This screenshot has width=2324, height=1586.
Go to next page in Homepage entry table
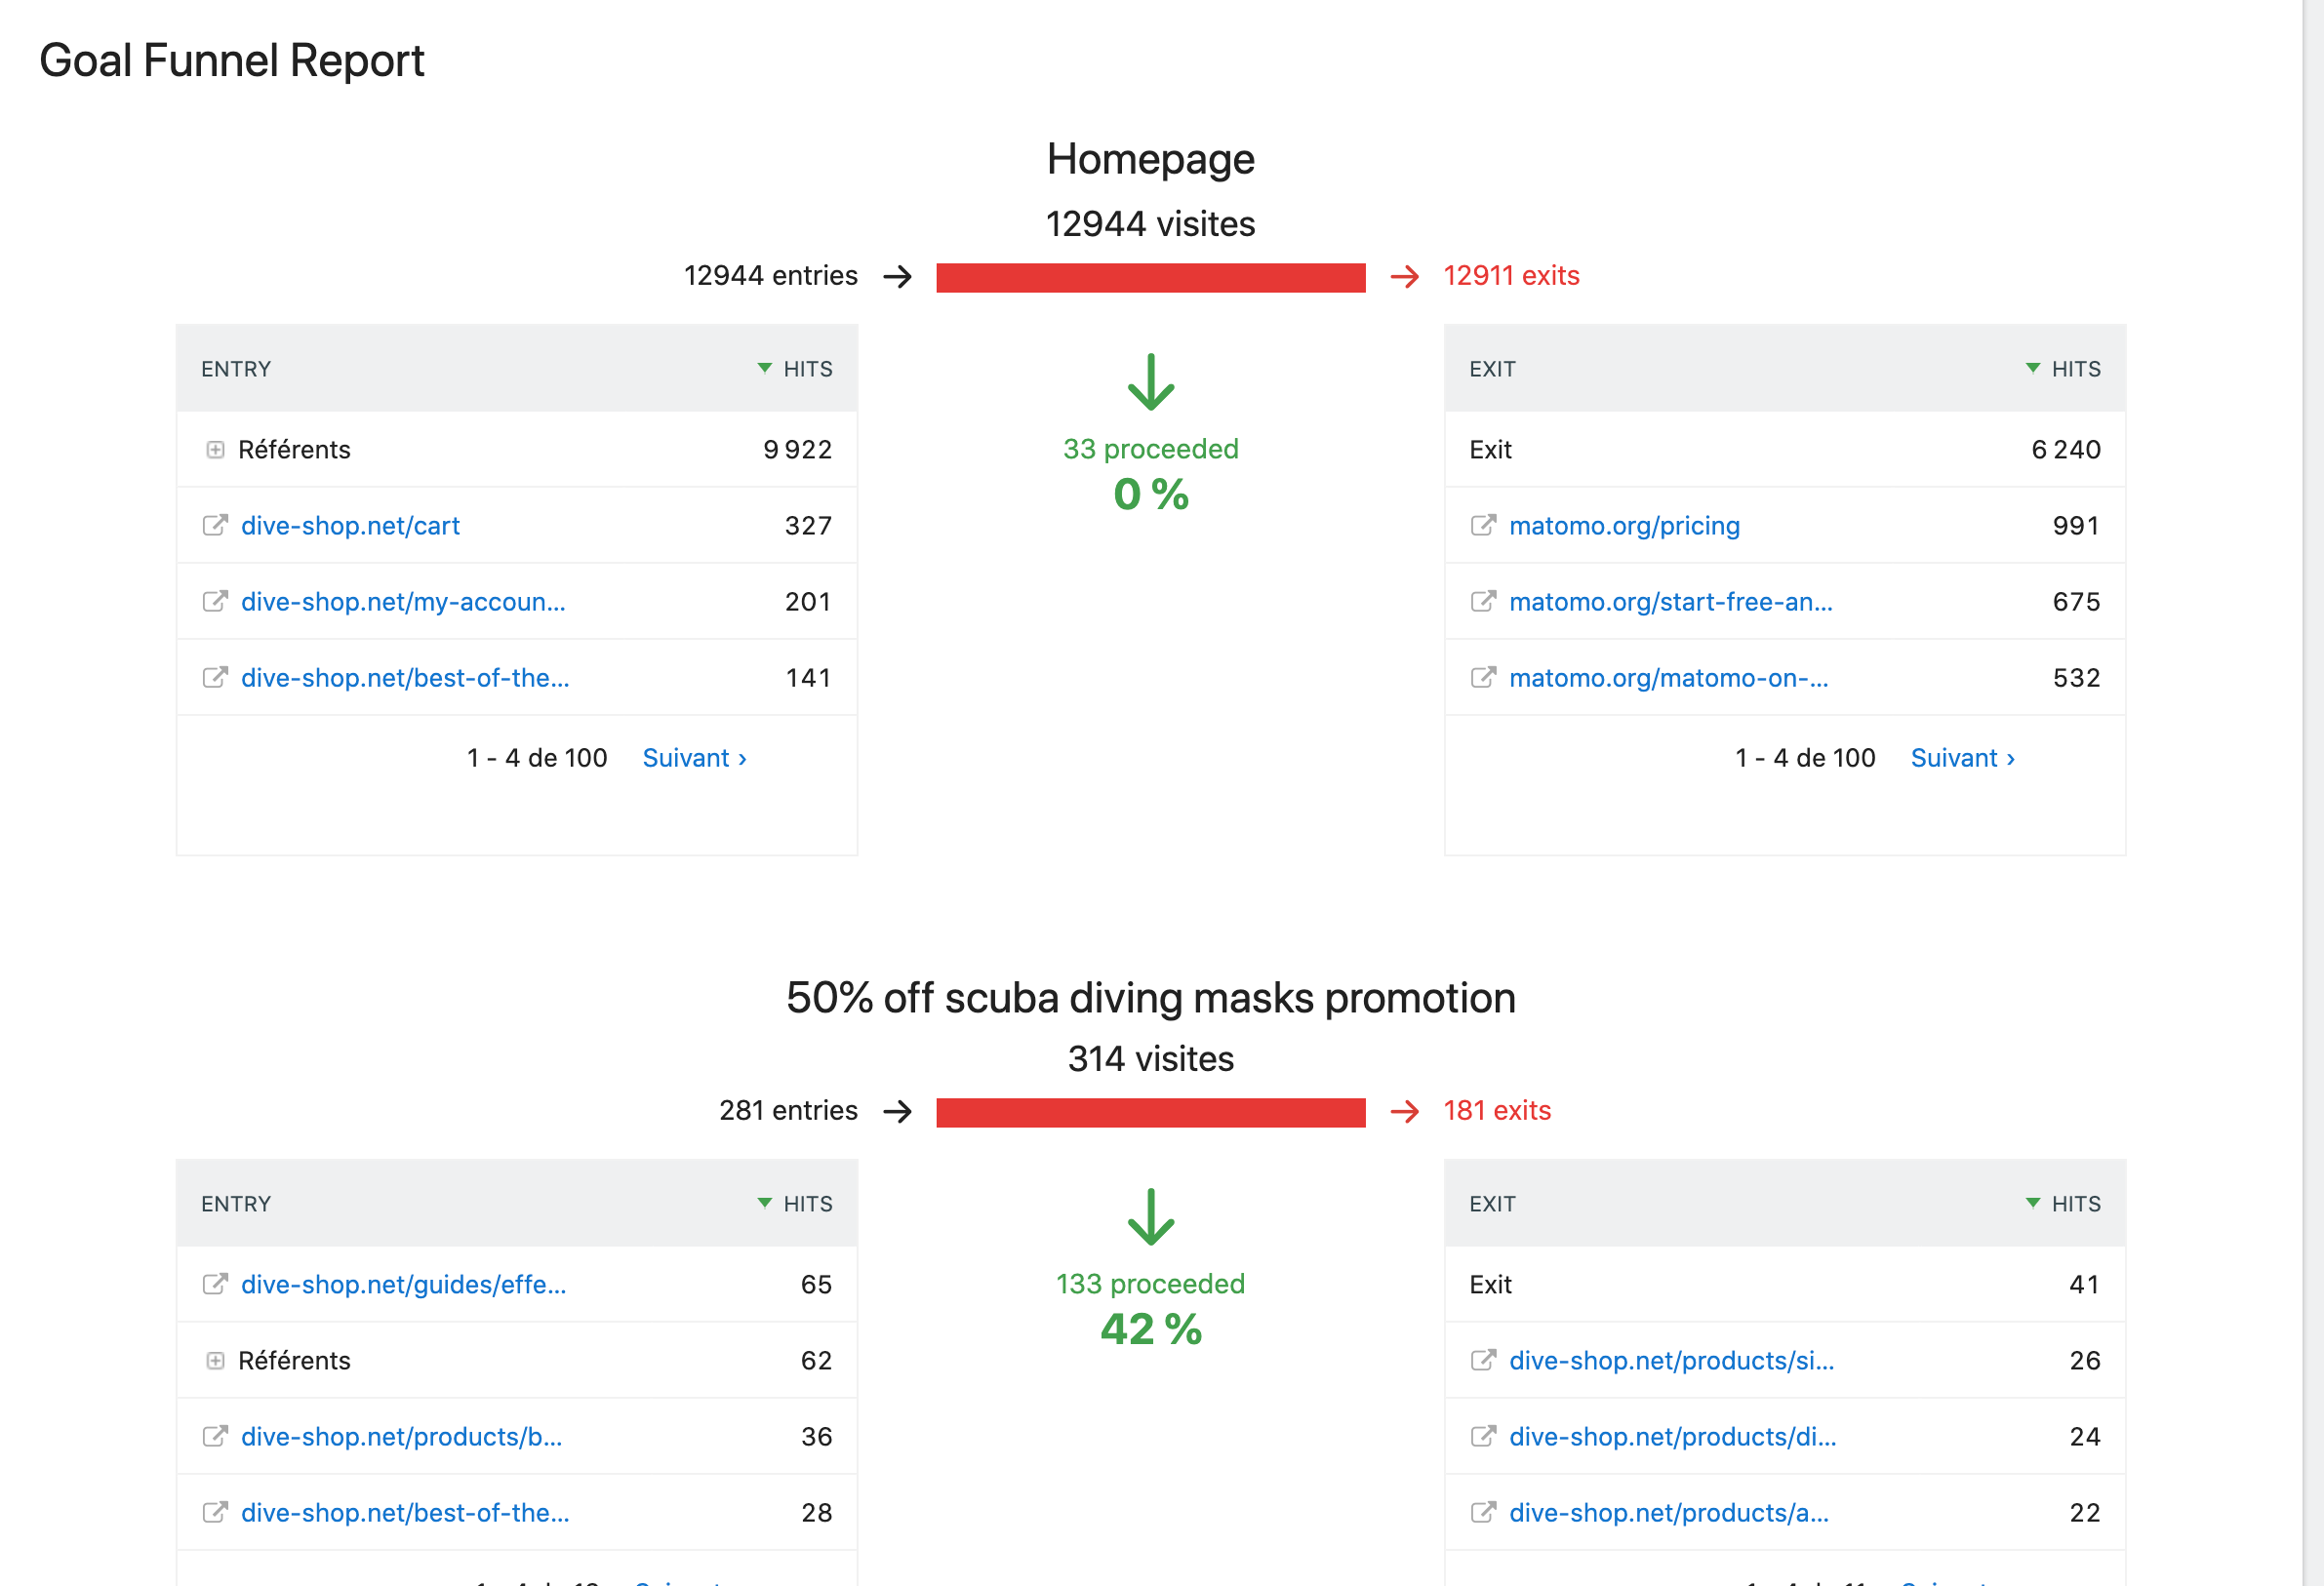[x=694, y=758]
